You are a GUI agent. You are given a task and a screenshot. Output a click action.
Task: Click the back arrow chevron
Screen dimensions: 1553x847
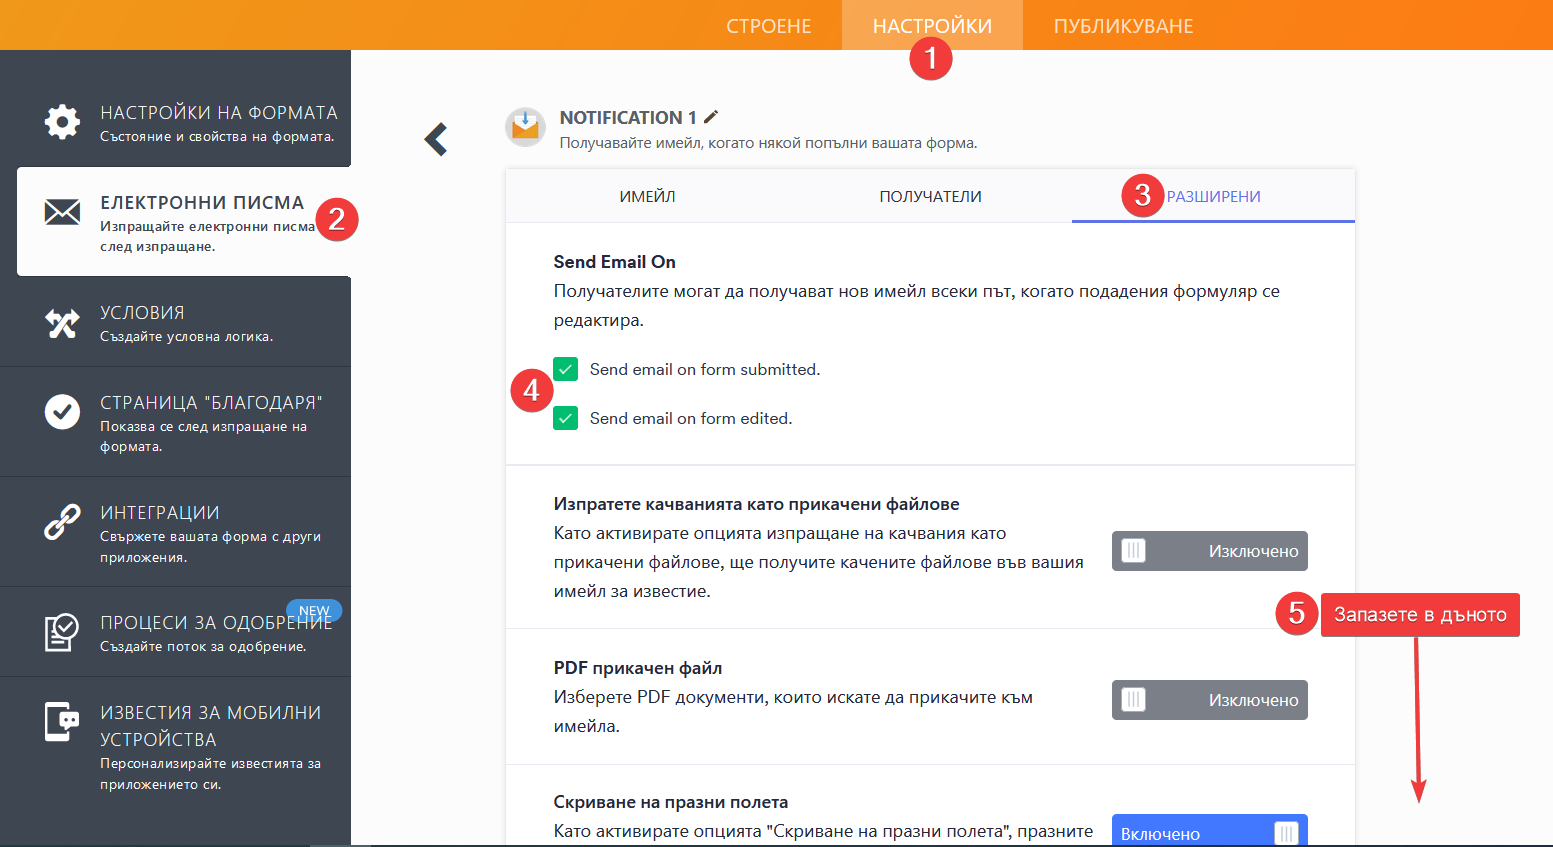[436, 139]
